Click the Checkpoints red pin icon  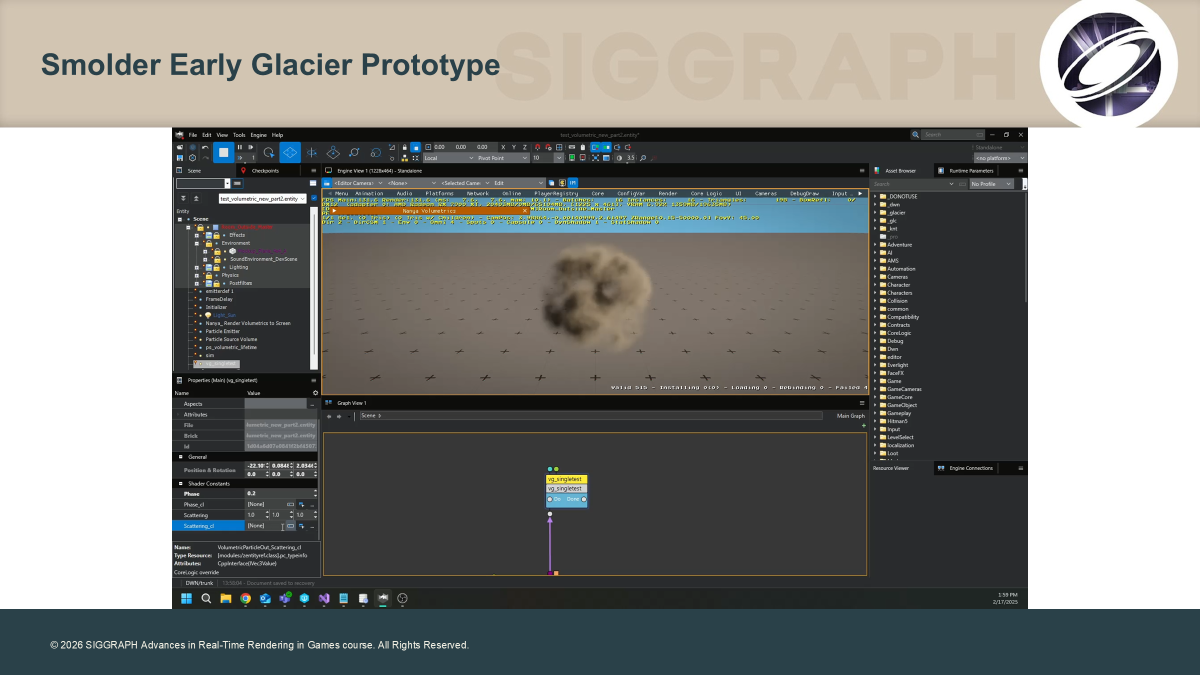tap(243, 171)
